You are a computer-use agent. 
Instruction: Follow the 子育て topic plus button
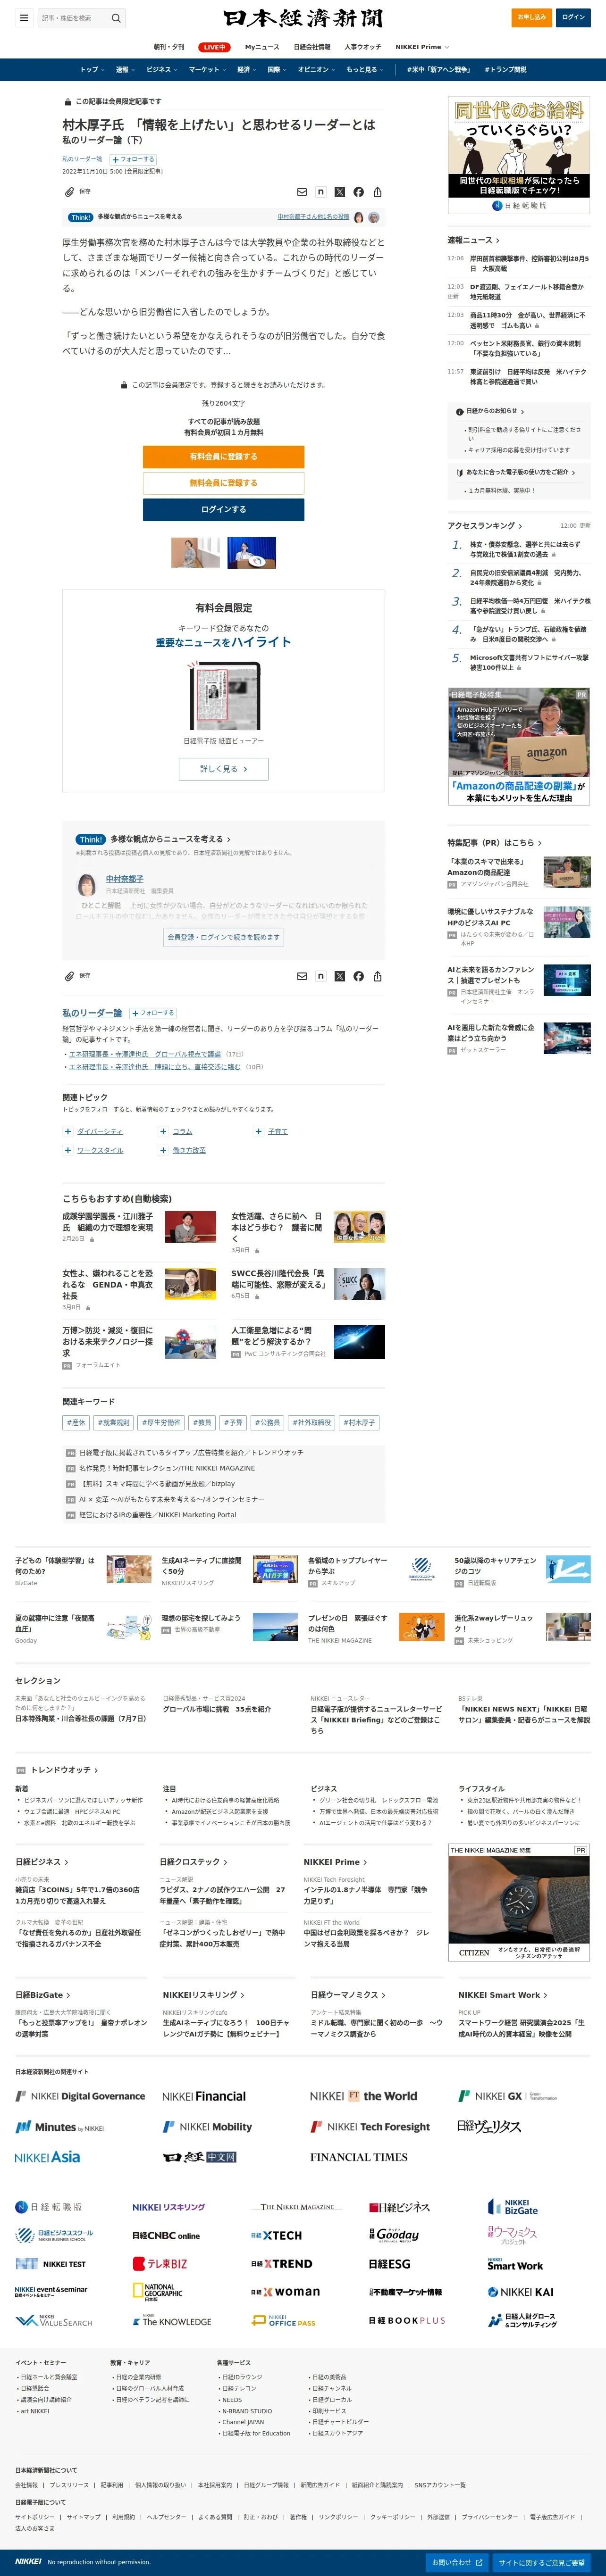258,1131
